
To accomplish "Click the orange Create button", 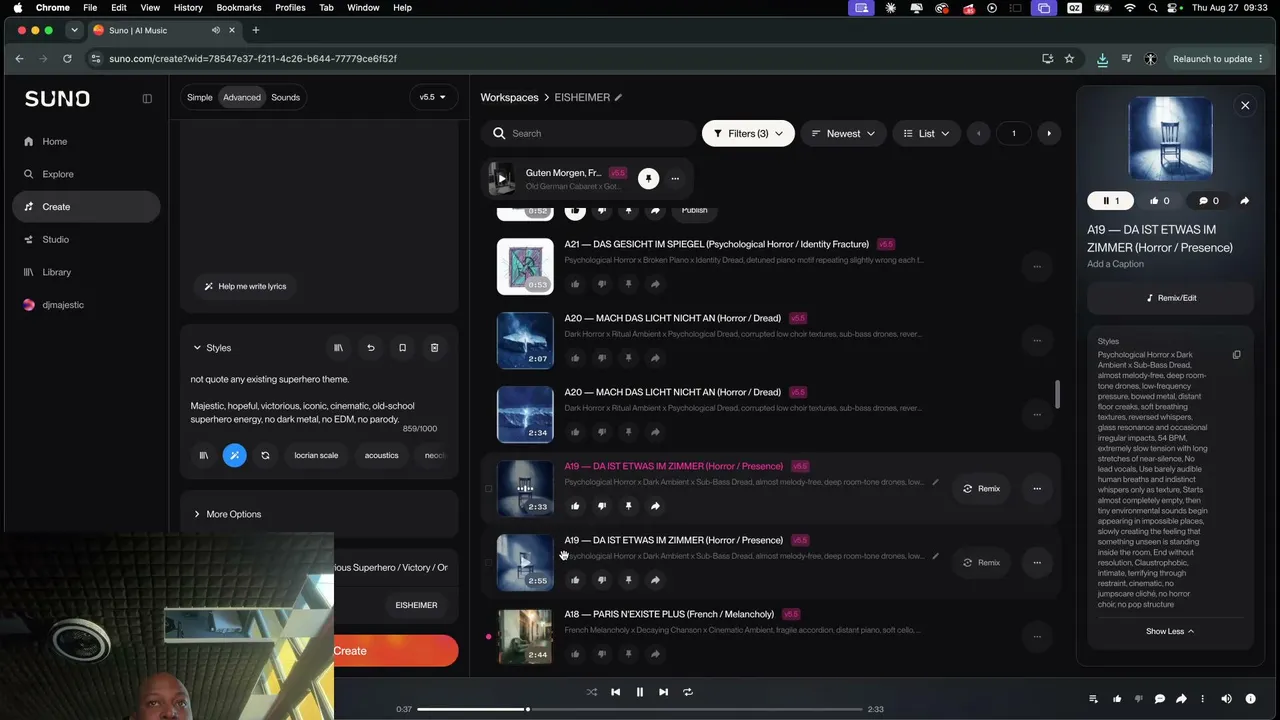I will (x=396, y=651).
